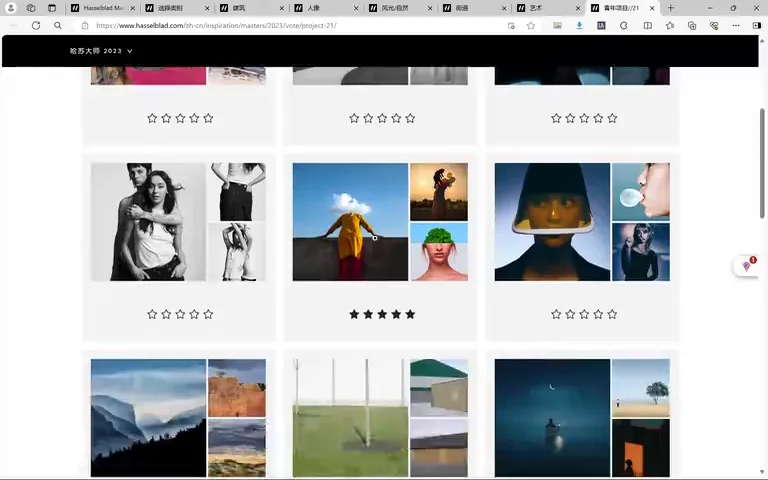View site information lock icon
This screenshot has height=480, width=768.
(x=85, y=25)
